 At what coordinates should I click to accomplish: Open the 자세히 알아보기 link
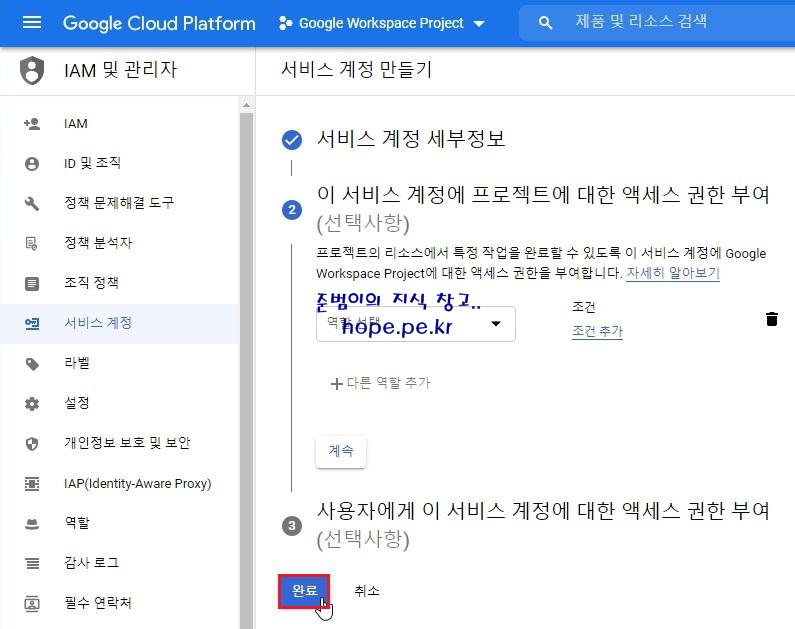pos(673,273)
